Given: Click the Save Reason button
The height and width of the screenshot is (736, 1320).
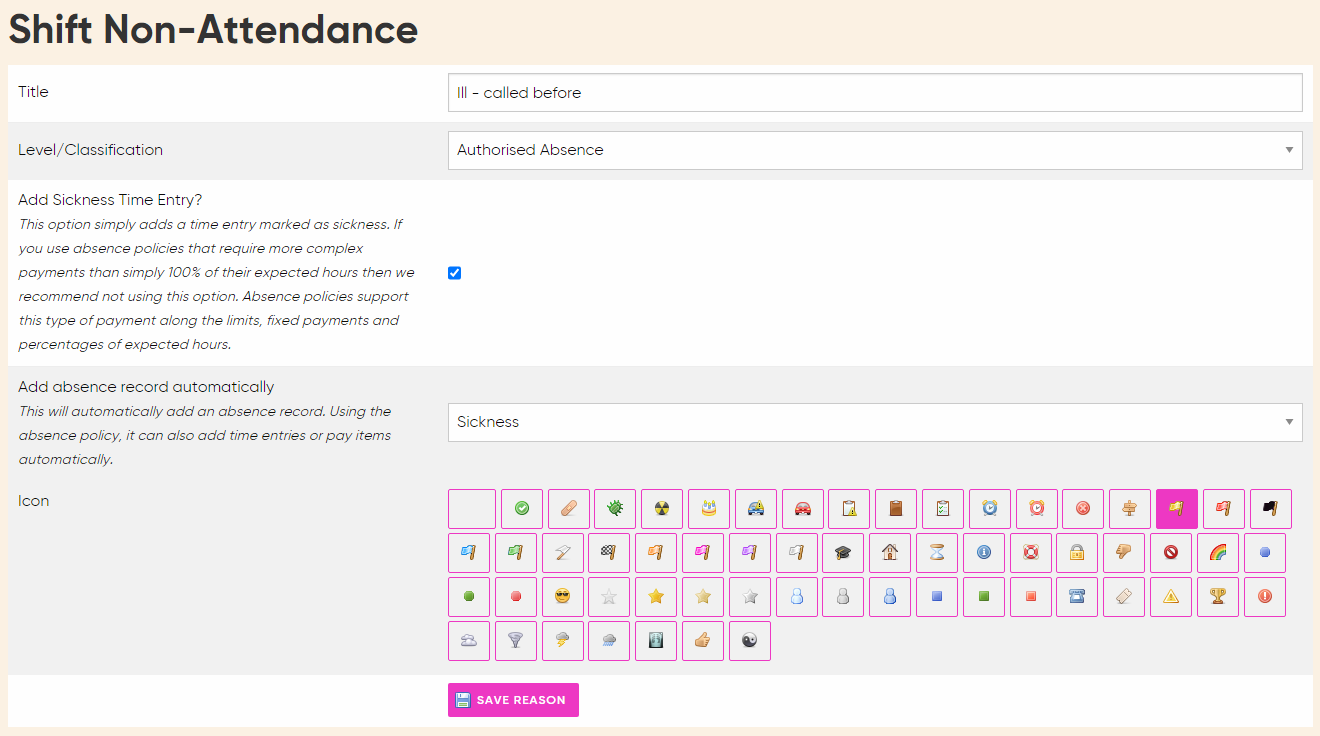Looking at the screenshot, I should 513,700.
